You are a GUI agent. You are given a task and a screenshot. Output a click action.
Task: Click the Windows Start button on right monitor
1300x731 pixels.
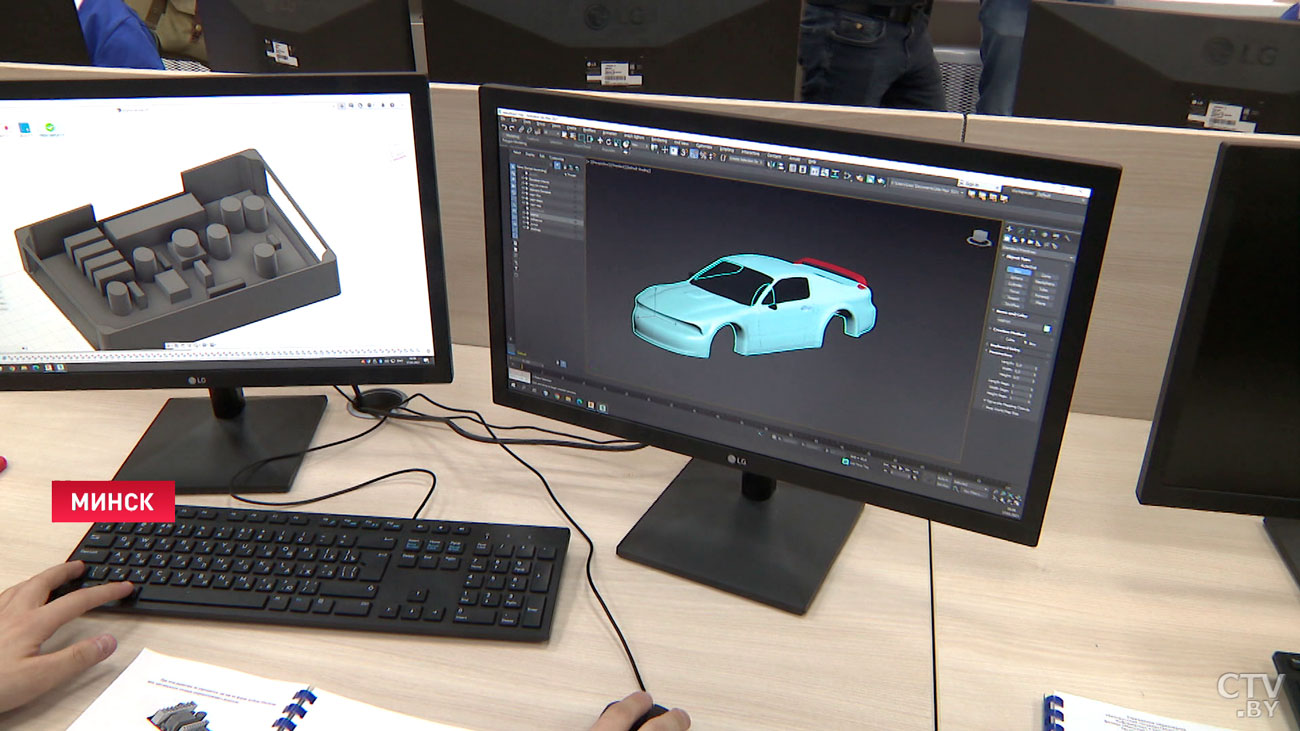513,385
